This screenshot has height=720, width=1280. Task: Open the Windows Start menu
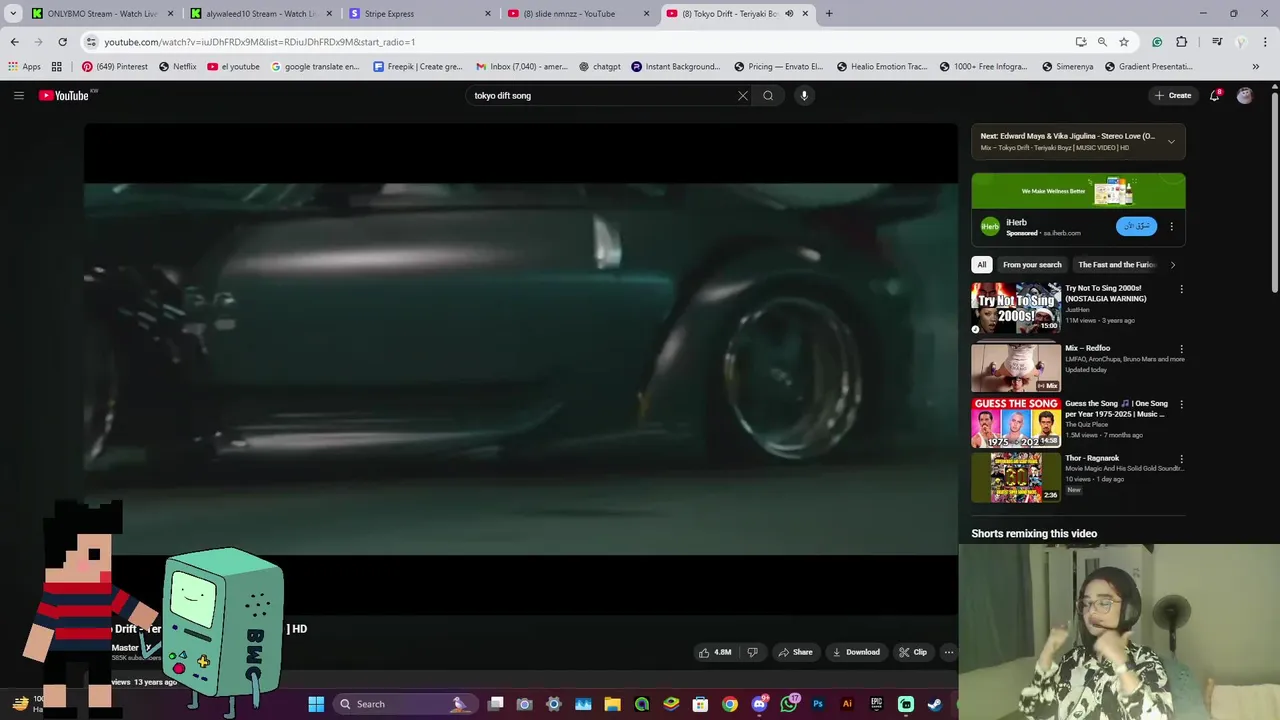[316, 704]
